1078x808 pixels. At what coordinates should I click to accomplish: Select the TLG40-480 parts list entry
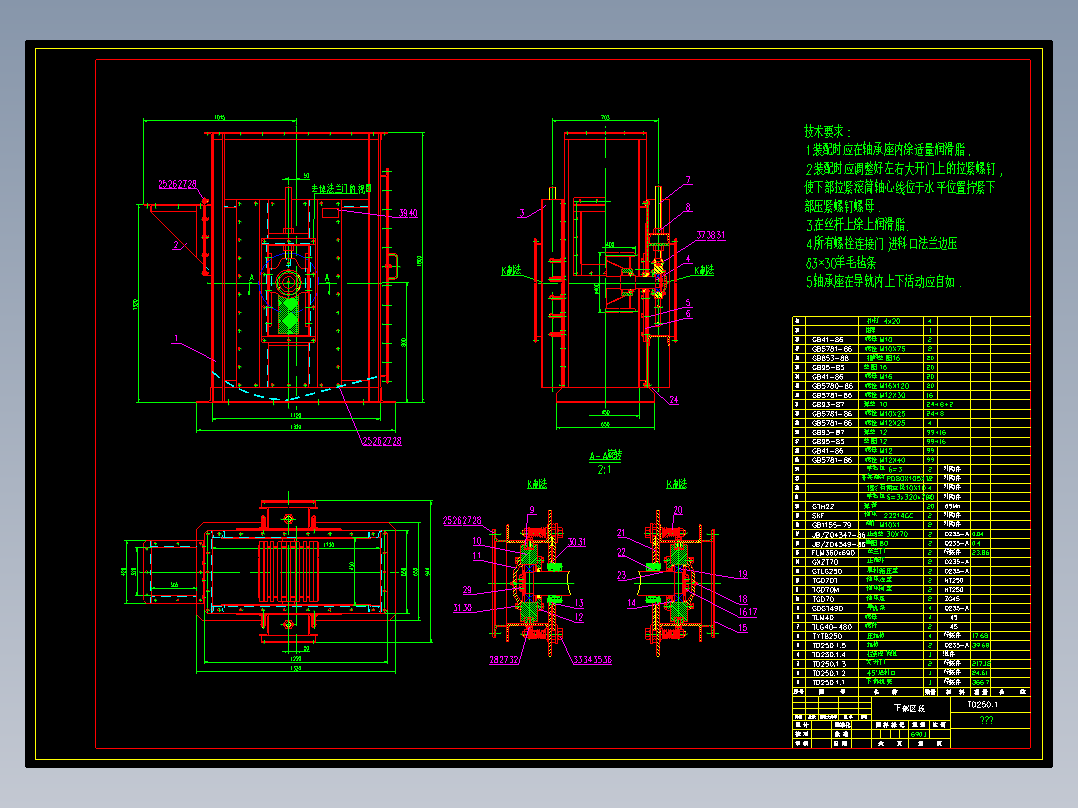click(831, 627)
